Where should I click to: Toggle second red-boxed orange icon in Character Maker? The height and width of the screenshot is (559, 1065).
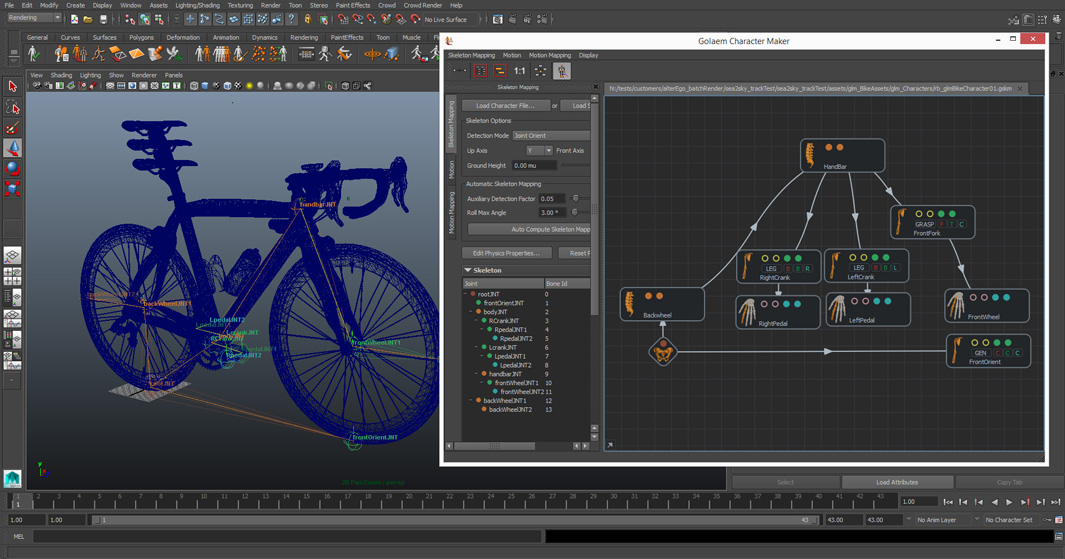pyautogui.click(x=500, y=71)
